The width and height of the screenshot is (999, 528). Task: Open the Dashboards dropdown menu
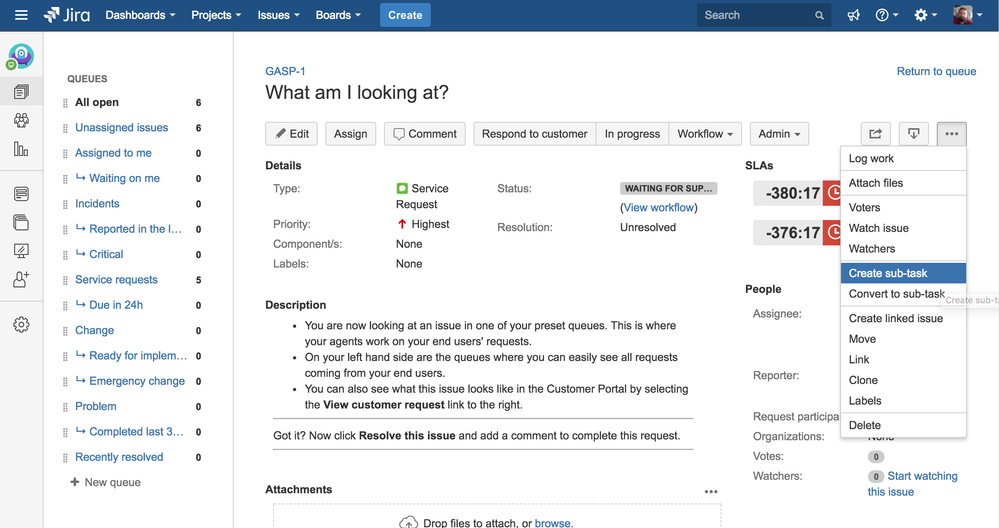(140, 15)
